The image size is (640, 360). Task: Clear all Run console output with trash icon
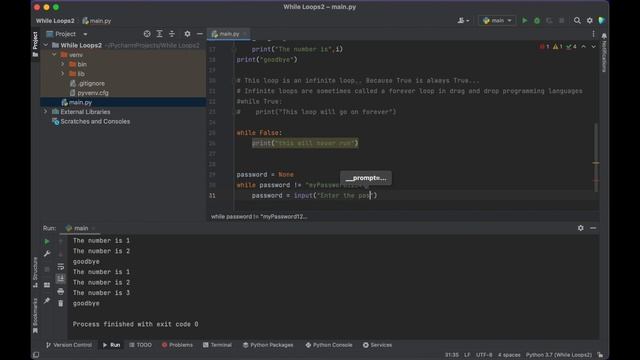pos(60,303)
